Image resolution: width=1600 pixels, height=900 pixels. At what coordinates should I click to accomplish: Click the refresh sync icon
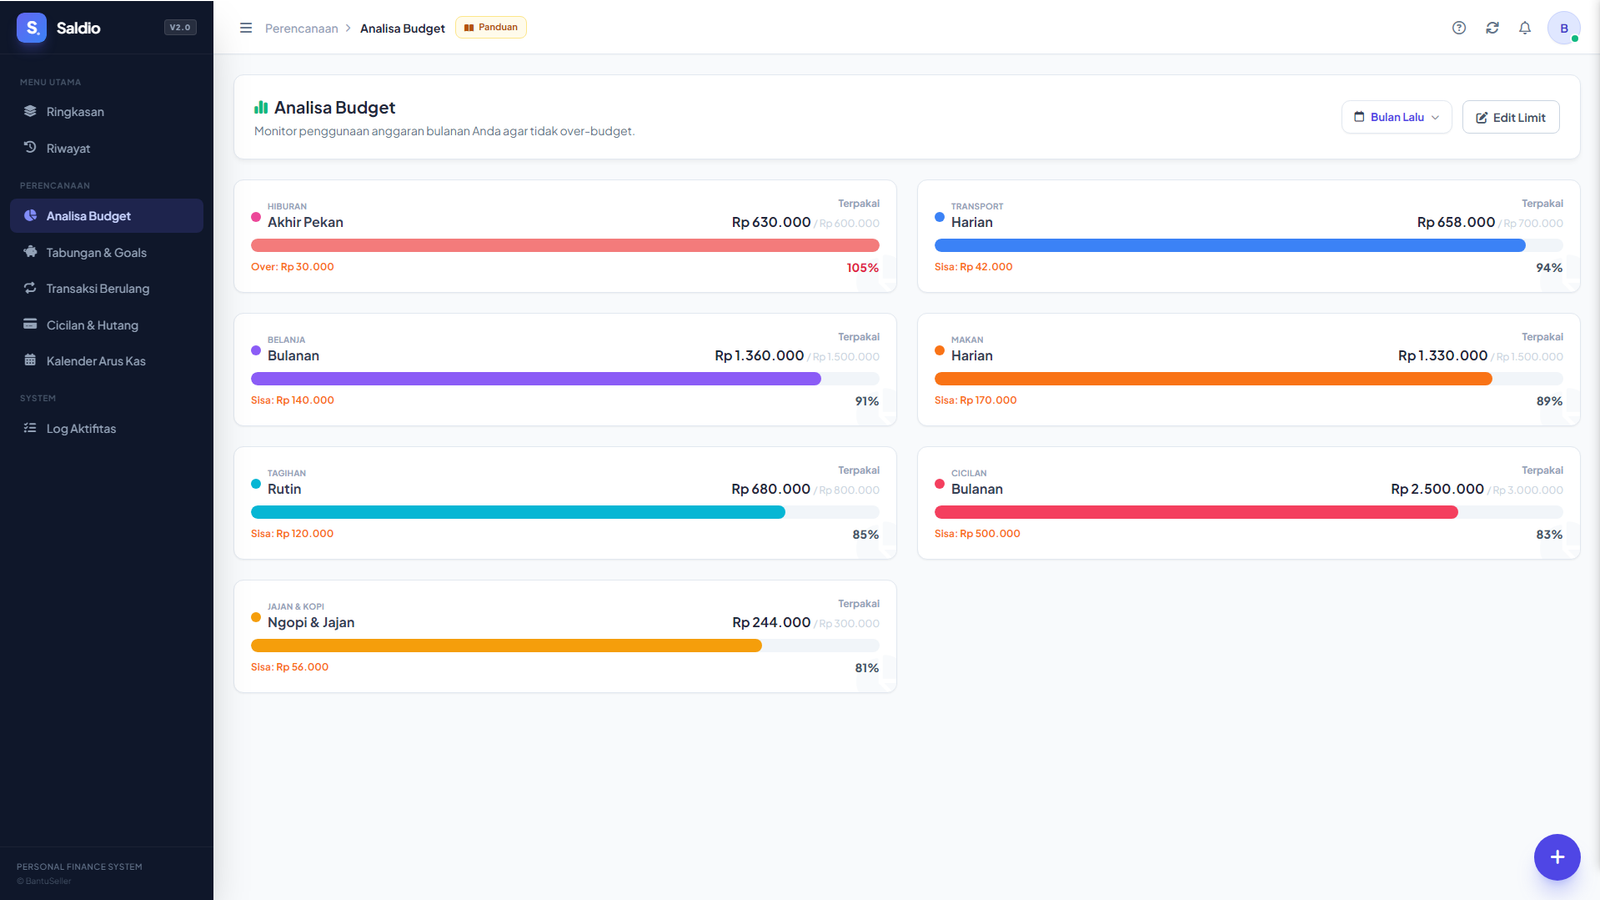1492,28
